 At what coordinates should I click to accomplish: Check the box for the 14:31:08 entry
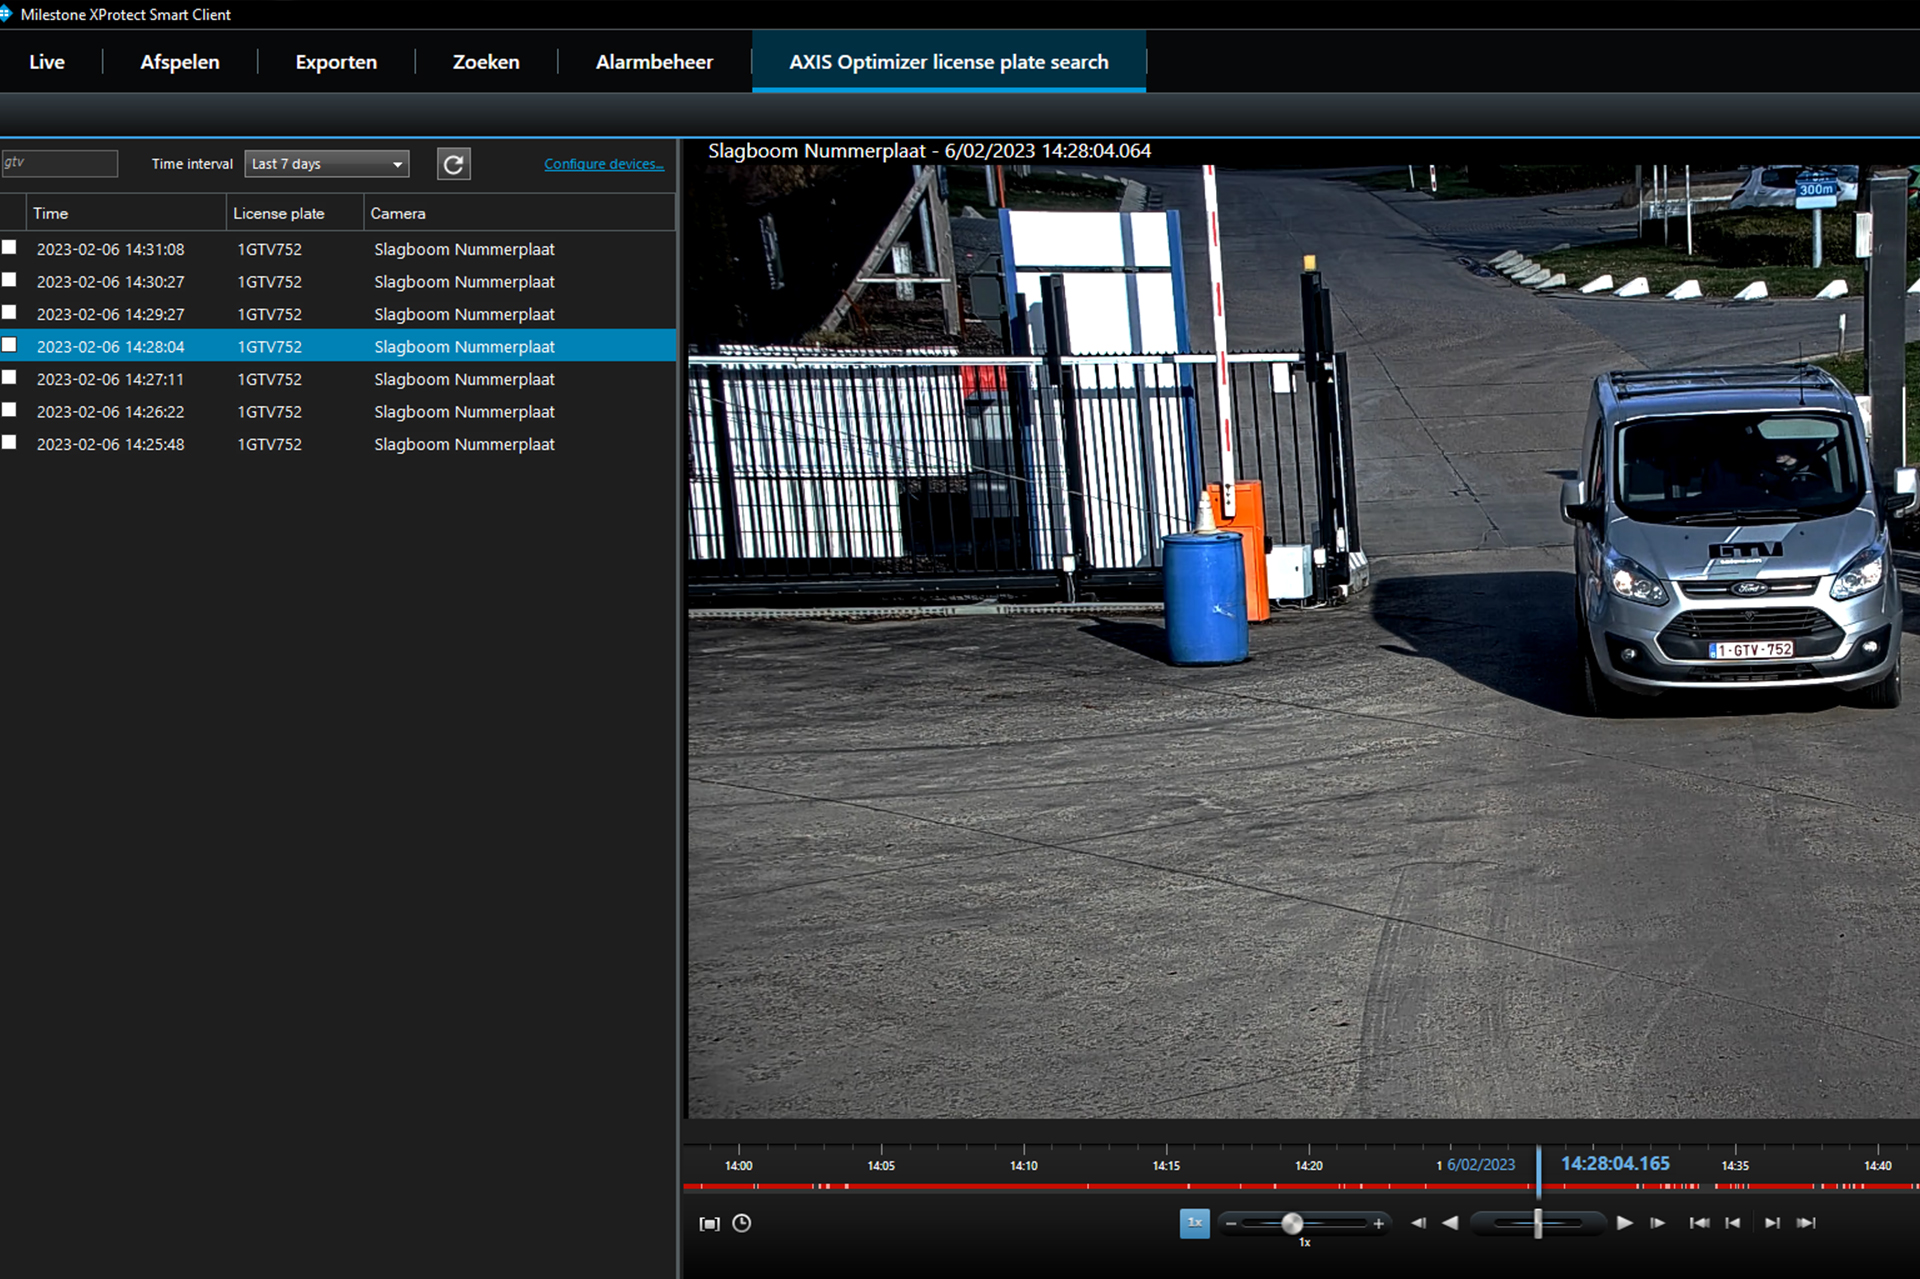coord(9,247)
